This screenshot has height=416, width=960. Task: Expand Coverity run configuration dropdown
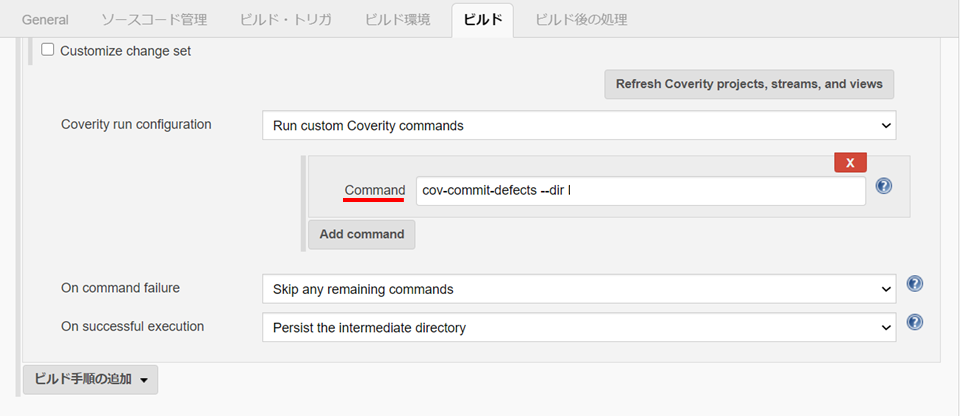(x=578, y=126)
